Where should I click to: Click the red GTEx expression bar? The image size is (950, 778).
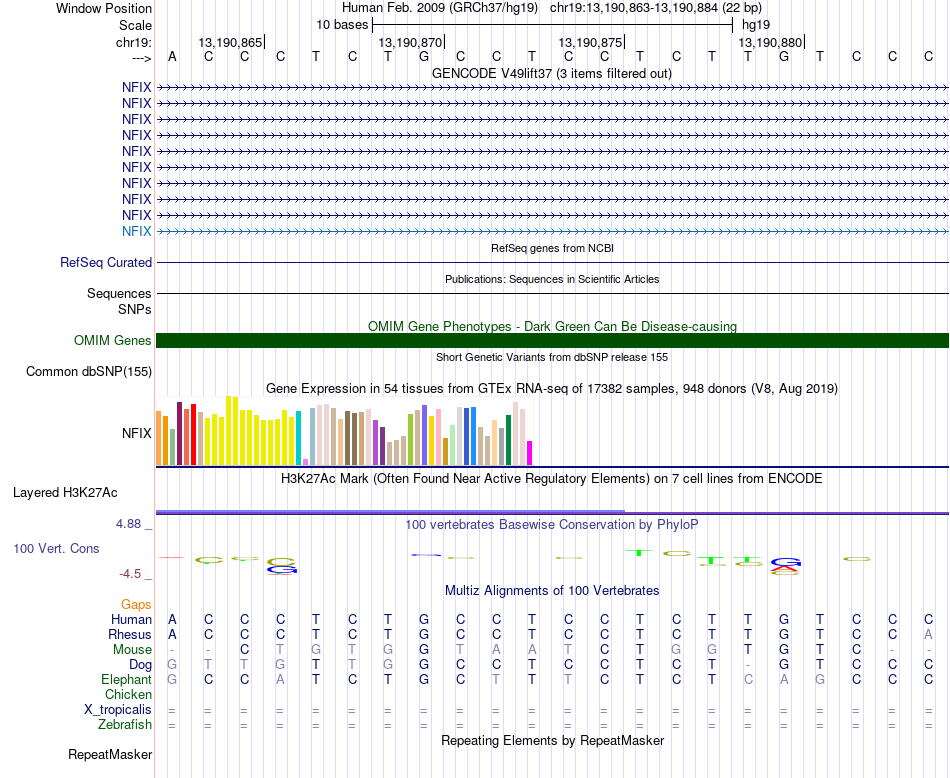(x=193, y=434)
